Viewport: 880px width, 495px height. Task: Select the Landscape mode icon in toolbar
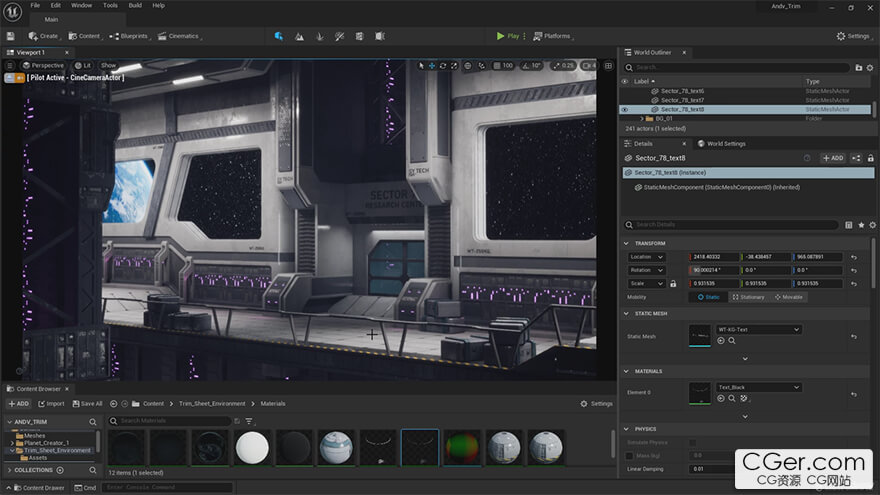[x=299, y=36]
